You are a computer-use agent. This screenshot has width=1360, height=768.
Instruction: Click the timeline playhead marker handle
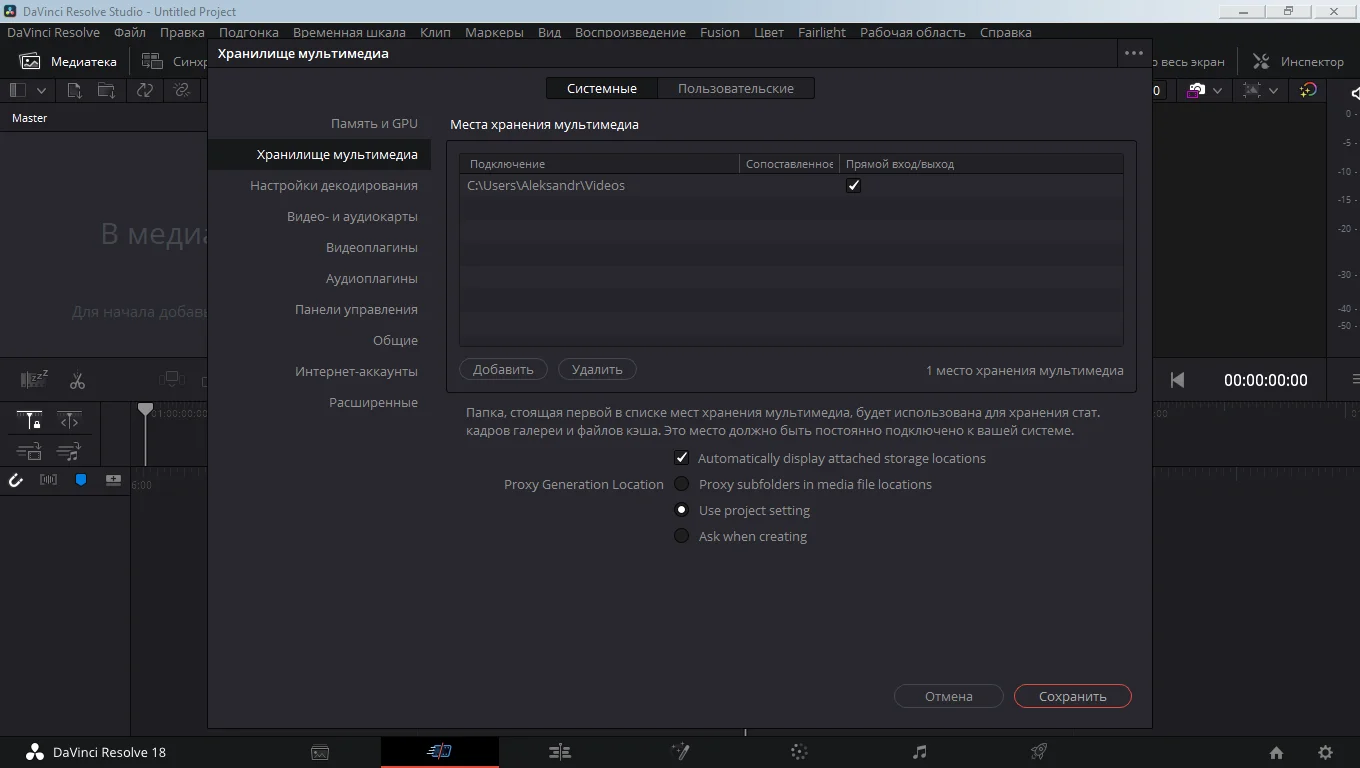pos(145,410)
